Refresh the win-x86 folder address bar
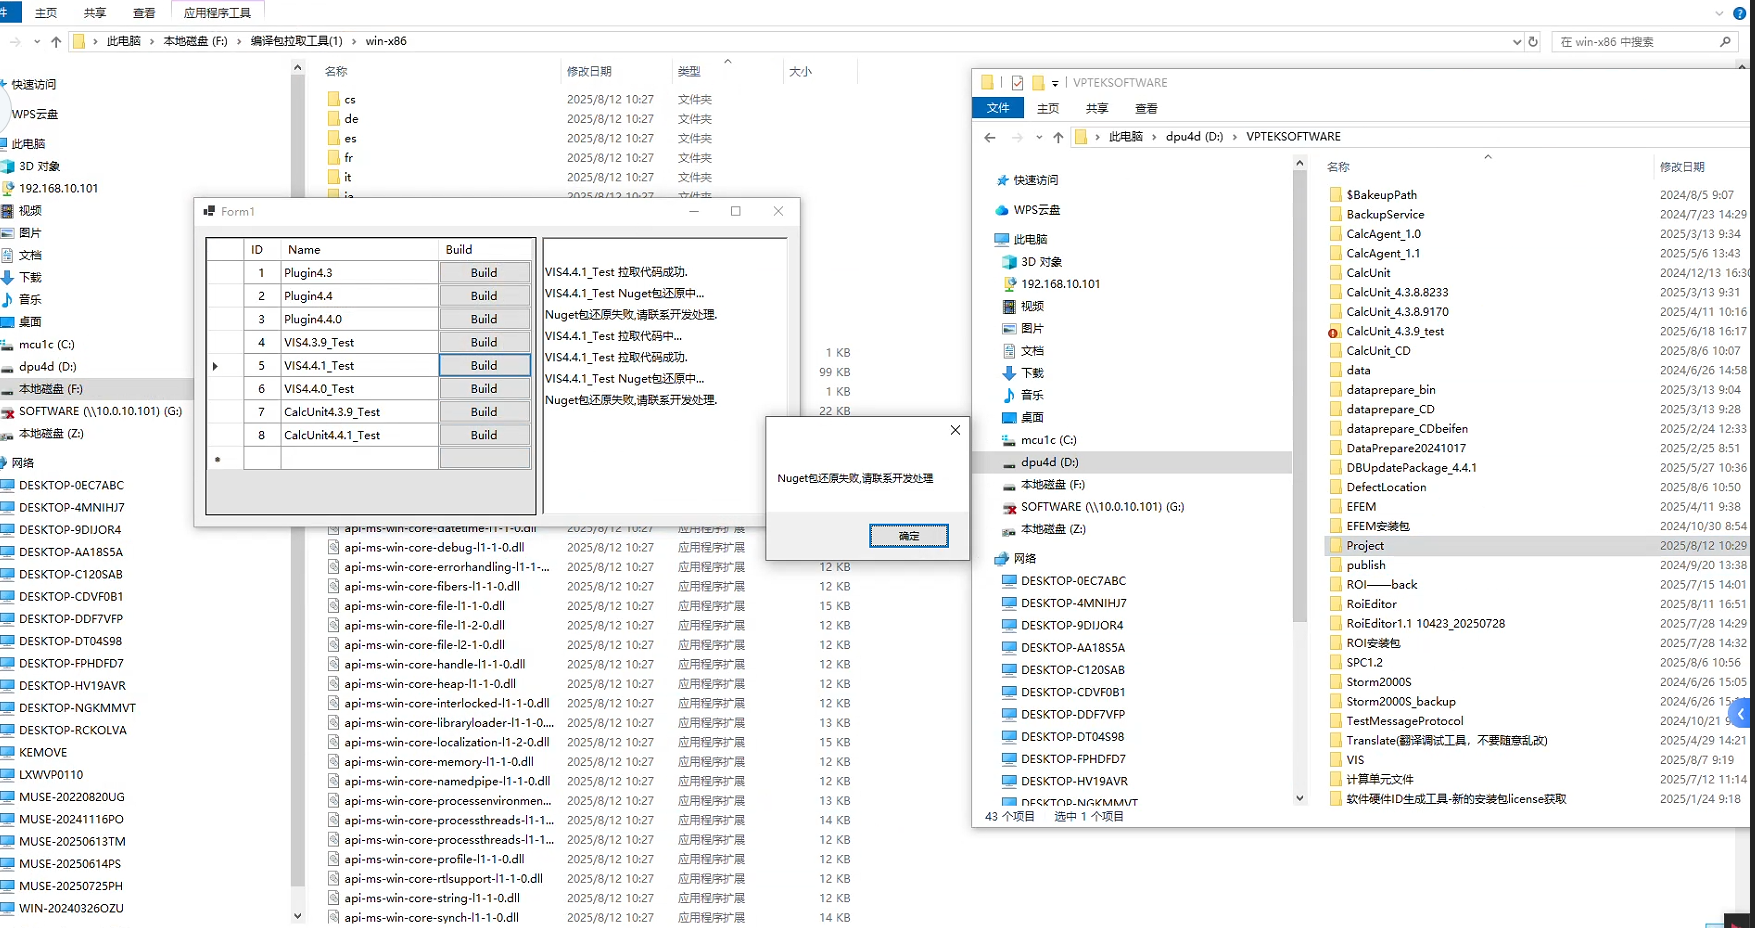The height and width of the screenshot is (928, 1755). tap(1533, 42)
